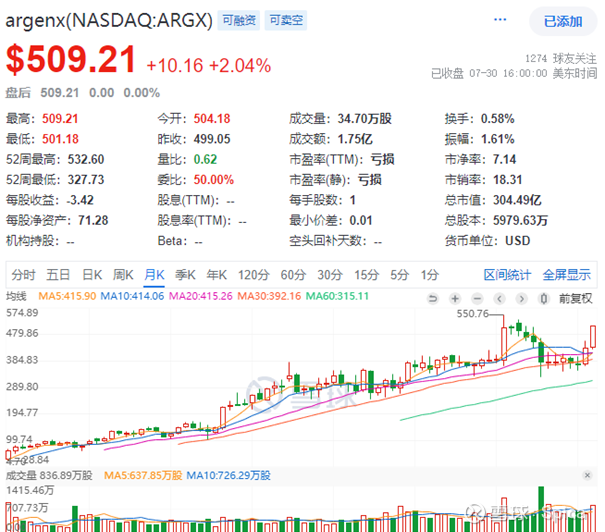Viewport: 605px width, 532px height.
Task: Click the 1274 球友关注 follower count
Action: click(x=561, y=59)
